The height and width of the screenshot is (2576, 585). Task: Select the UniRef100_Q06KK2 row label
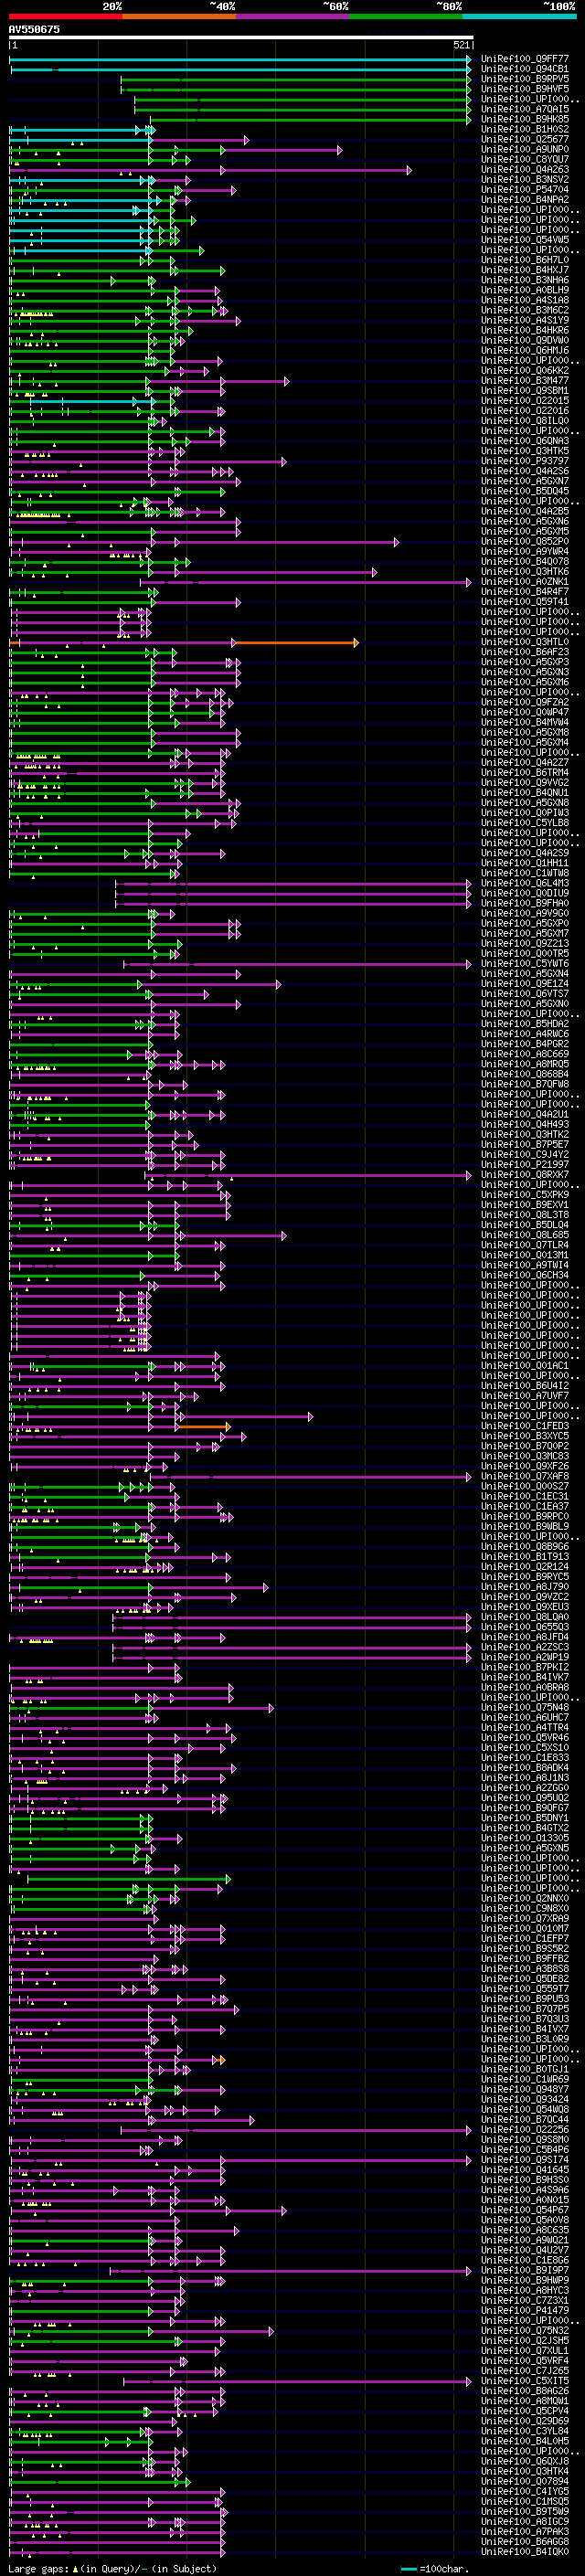click(525, 370)
